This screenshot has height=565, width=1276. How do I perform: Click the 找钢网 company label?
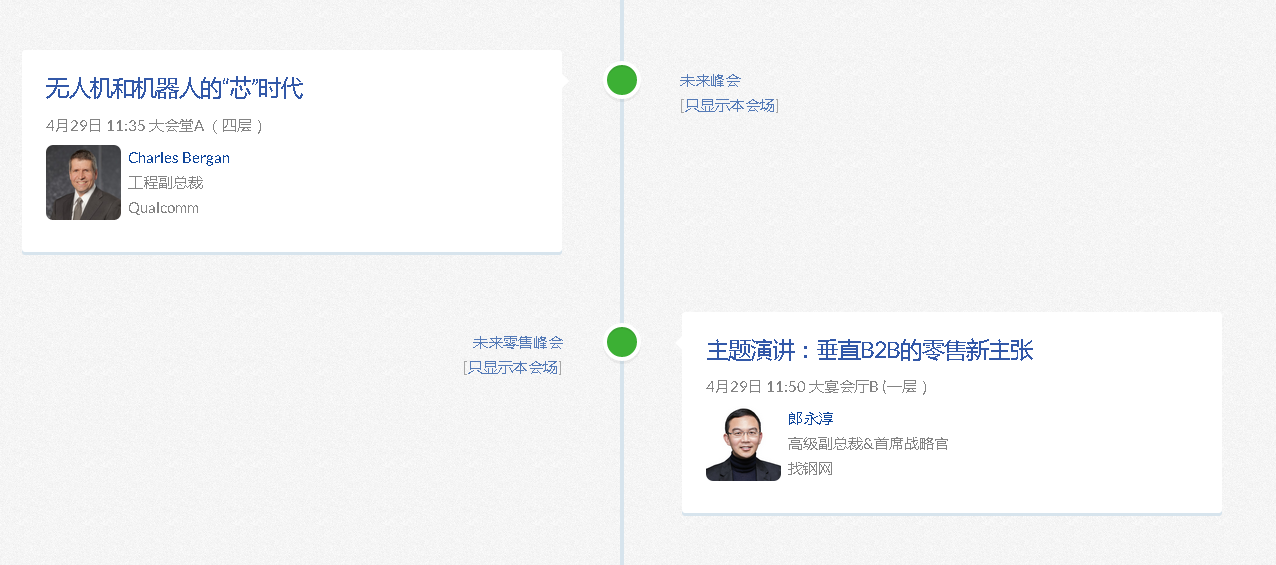tap(810, 469)
